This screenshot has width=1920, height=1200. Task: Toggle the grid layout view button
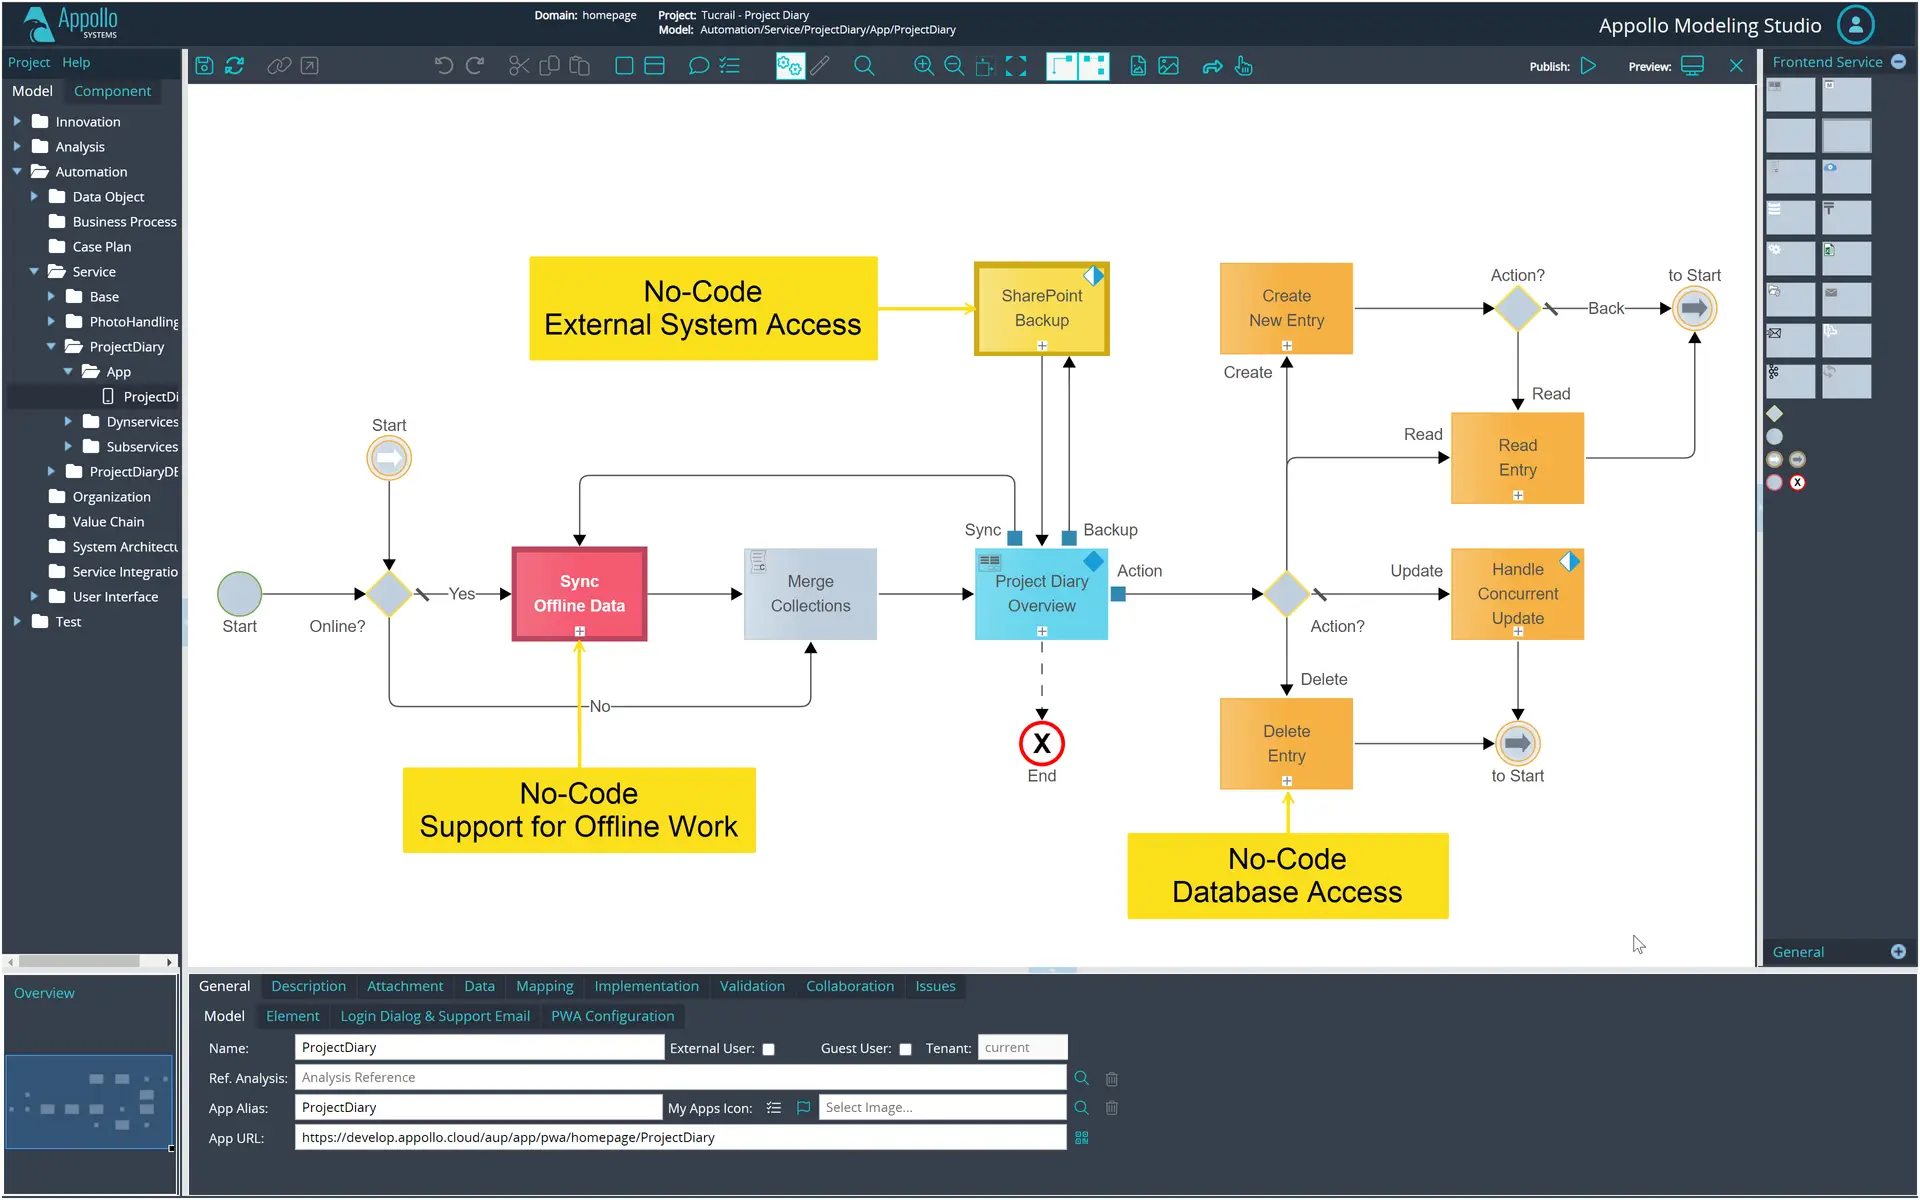1094,66
